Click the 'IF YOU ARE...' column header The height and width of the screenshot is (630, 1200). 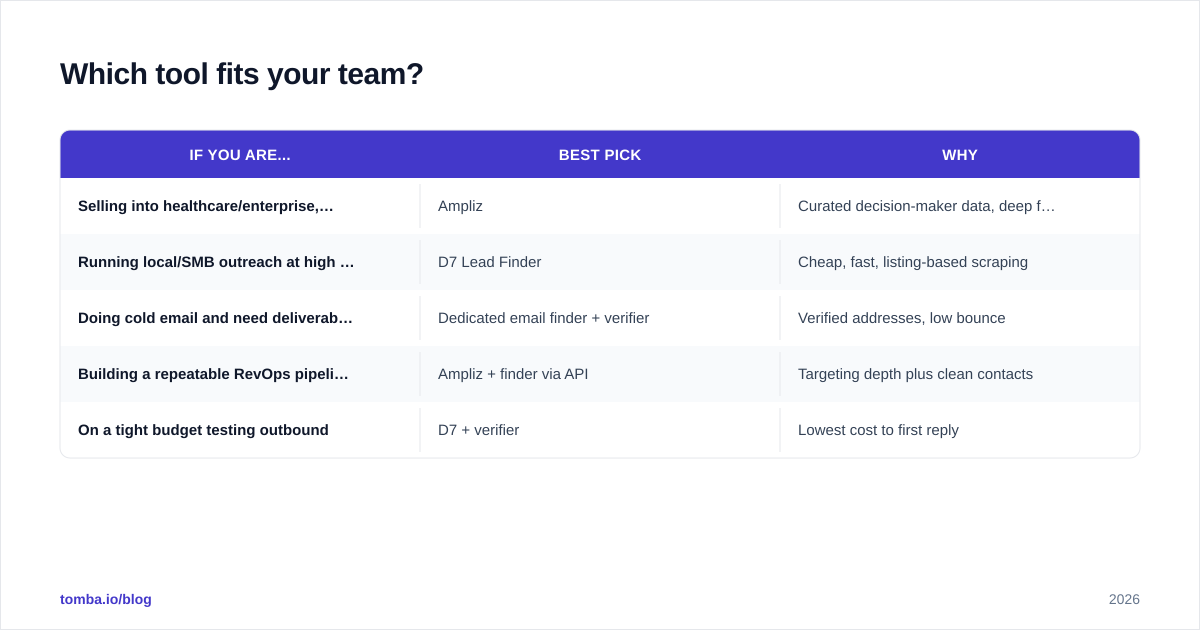[240, 155]
